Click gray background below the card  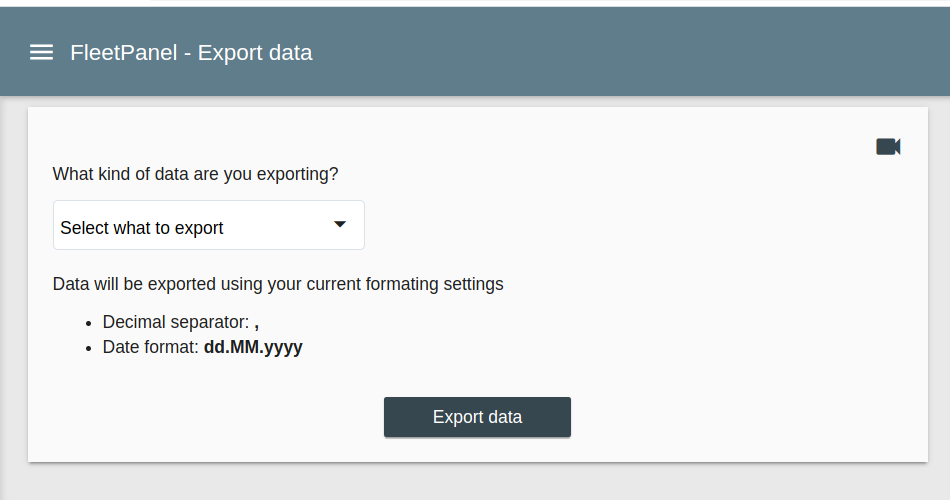475,483
